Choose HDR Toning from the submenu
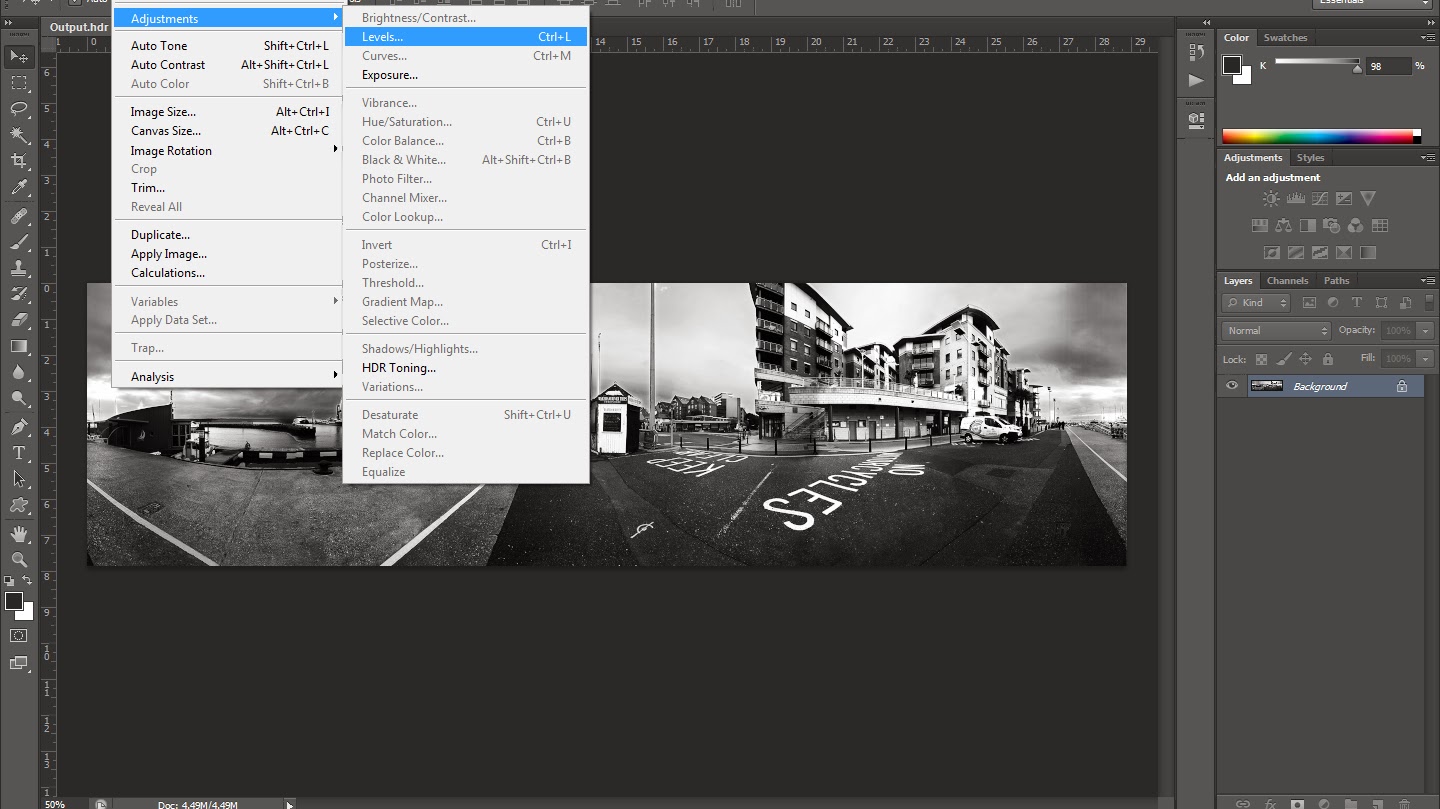The width and height of the screenshot is (1440, 809). click(x=466, y=368)
